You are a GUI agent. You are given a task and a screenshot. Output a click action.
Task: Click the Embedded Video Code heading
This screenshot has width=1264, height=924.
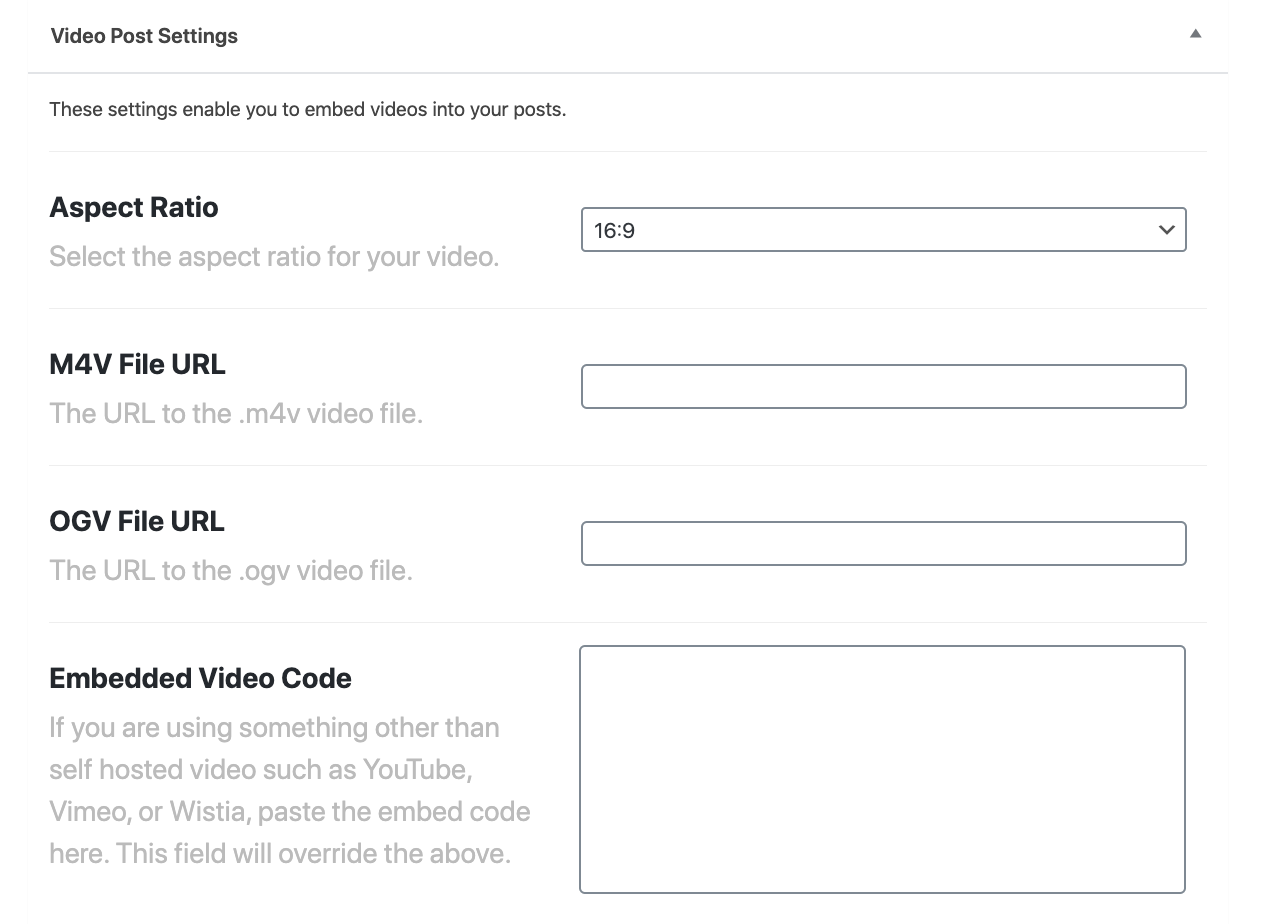click(x=200, y=678)
